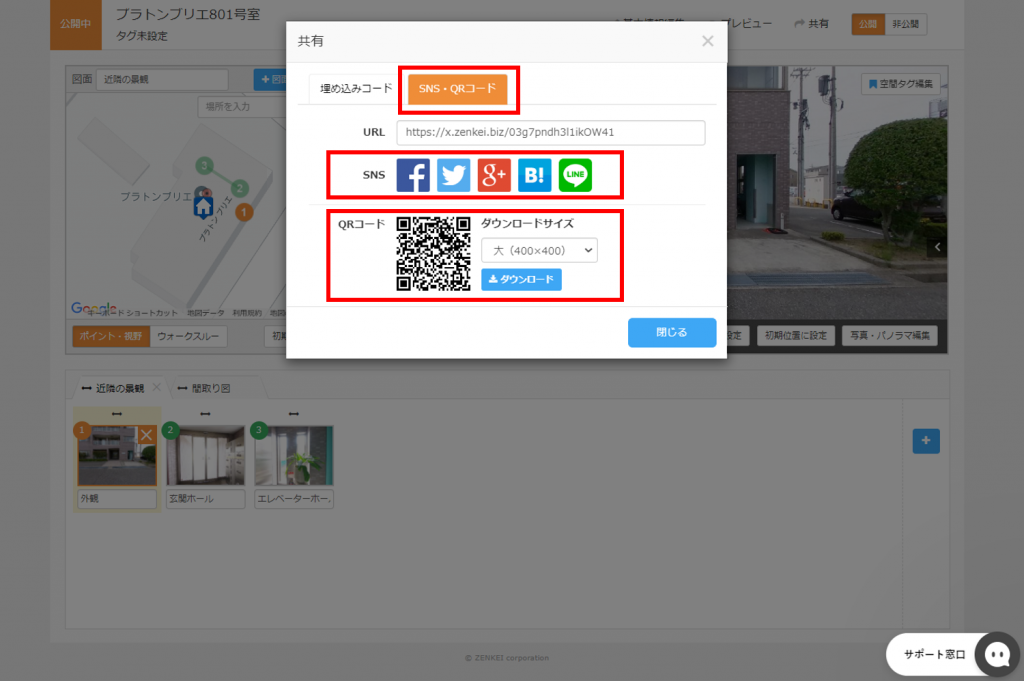The image size is (1024, 681).
Task: Open 空間タグ編集 button
Action: pos(901,84)
